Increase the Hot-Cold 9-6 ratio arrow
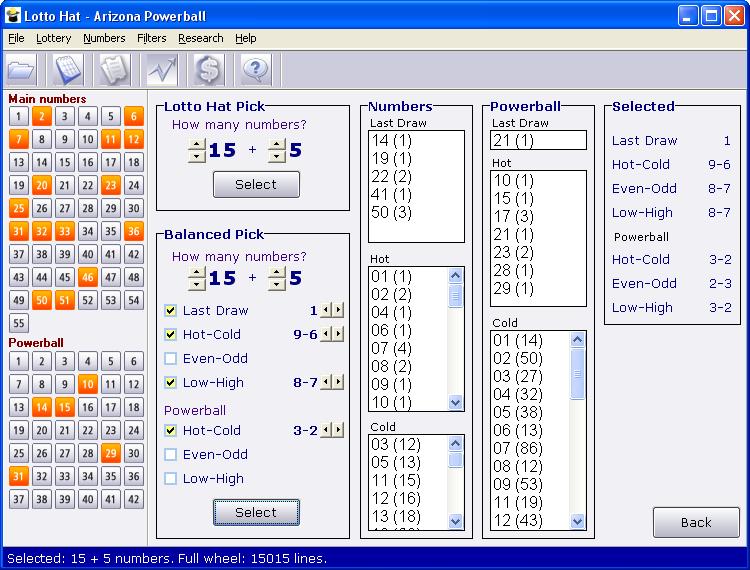 pyautogui.click(x=339, y=333)
